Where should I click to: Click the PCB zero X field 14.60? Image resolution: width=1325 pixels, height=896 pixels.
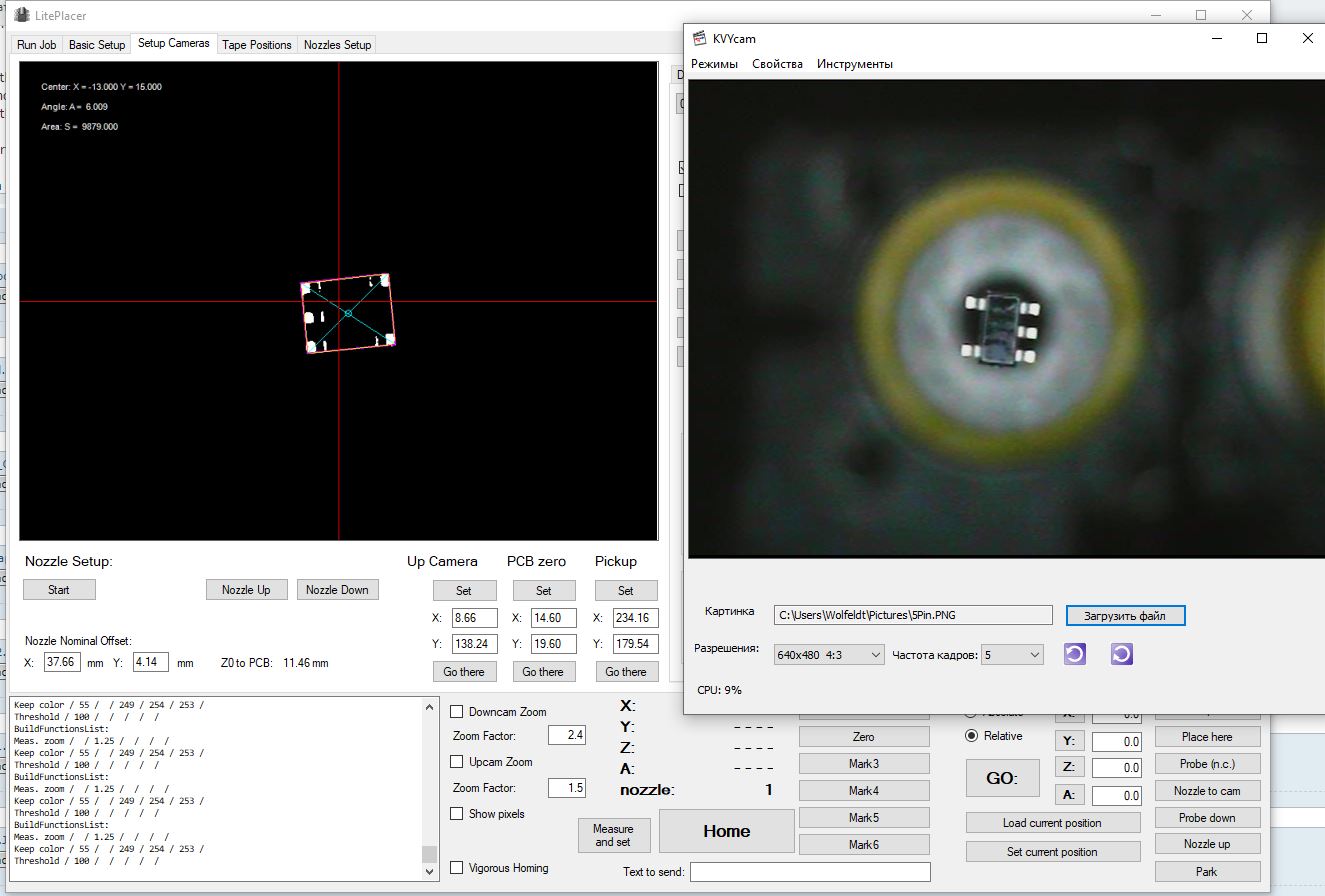pos(555,618)
